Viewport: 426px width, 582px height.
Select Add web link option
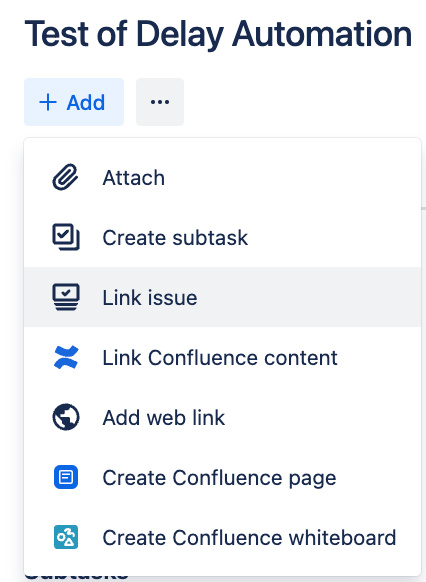(x=222, y=417)
